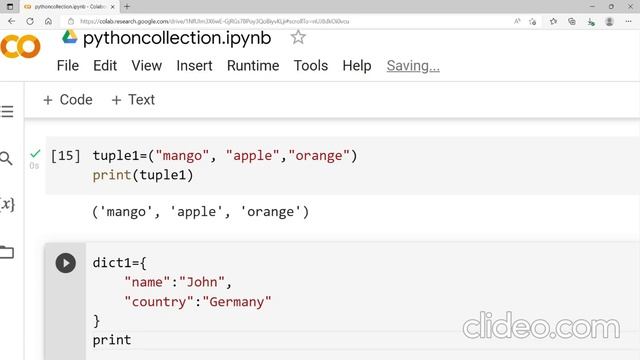Click the green checkmark on cell 15
The width and height of the screenshot is (640, 360).
(36, 153)
